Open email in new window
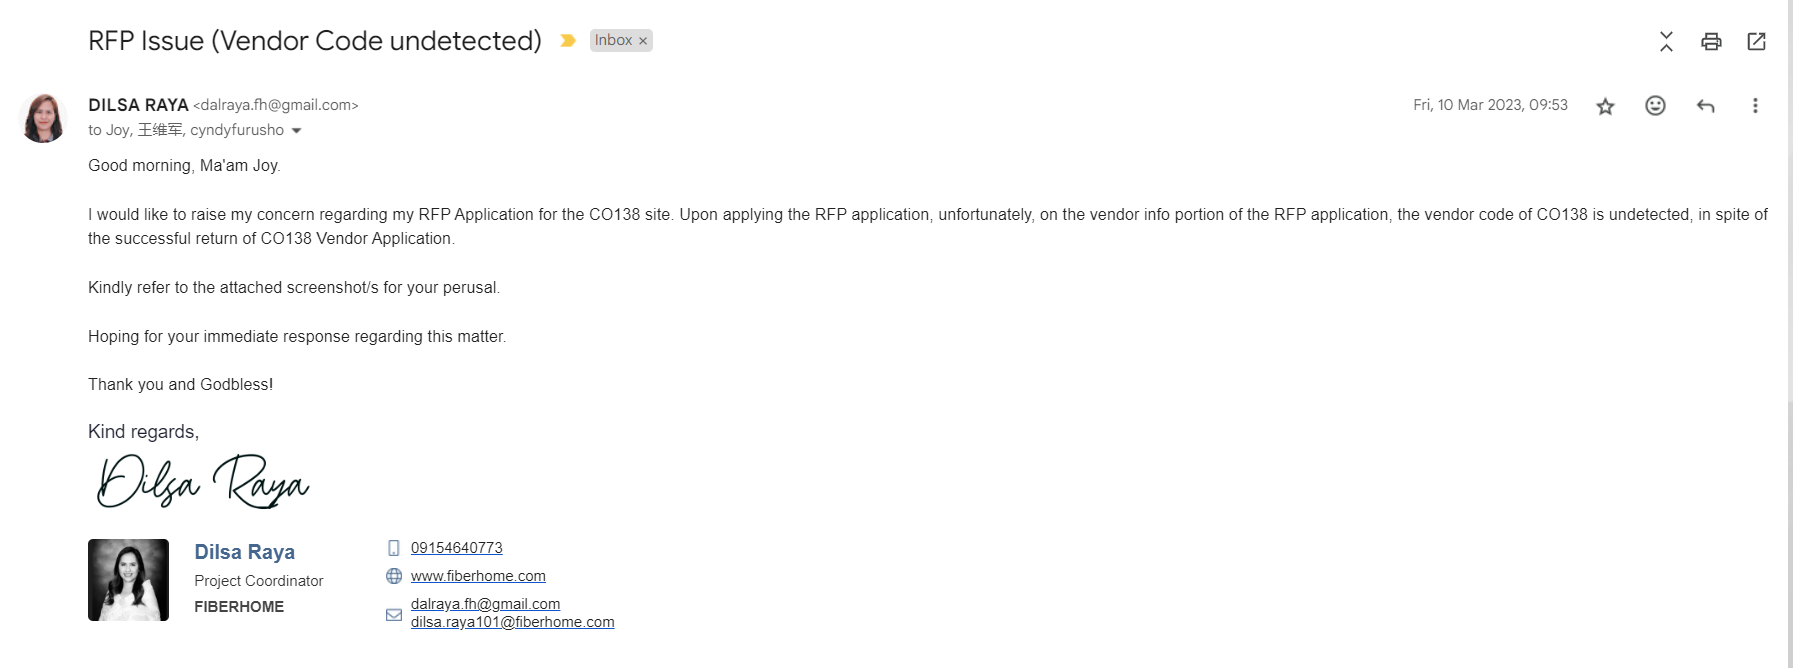The height and width of the screenshot is (668, 1793). (x=1756, y=41)
